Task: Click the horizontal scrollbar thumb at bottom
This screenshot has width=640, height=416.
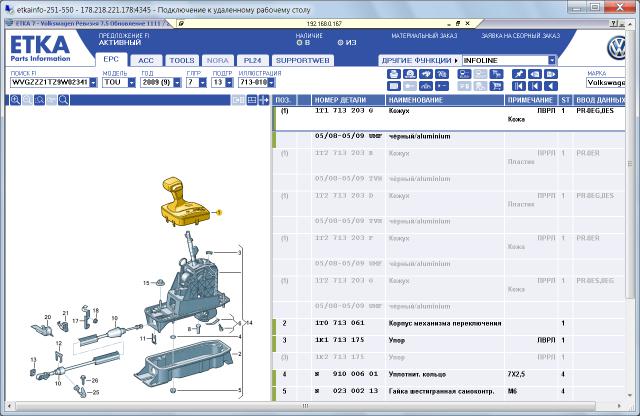Action: pyautogui.click(x=305, y=406)
